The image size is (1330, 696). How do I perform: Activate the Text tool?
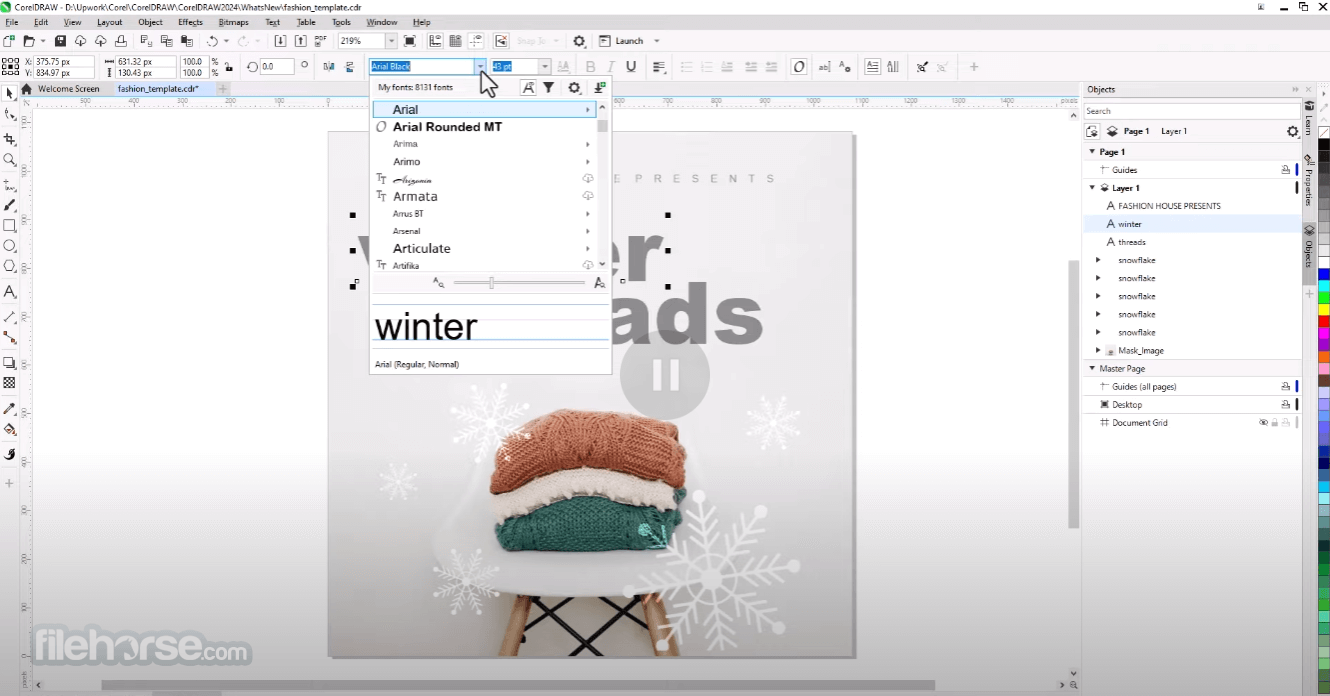[10, 292]
